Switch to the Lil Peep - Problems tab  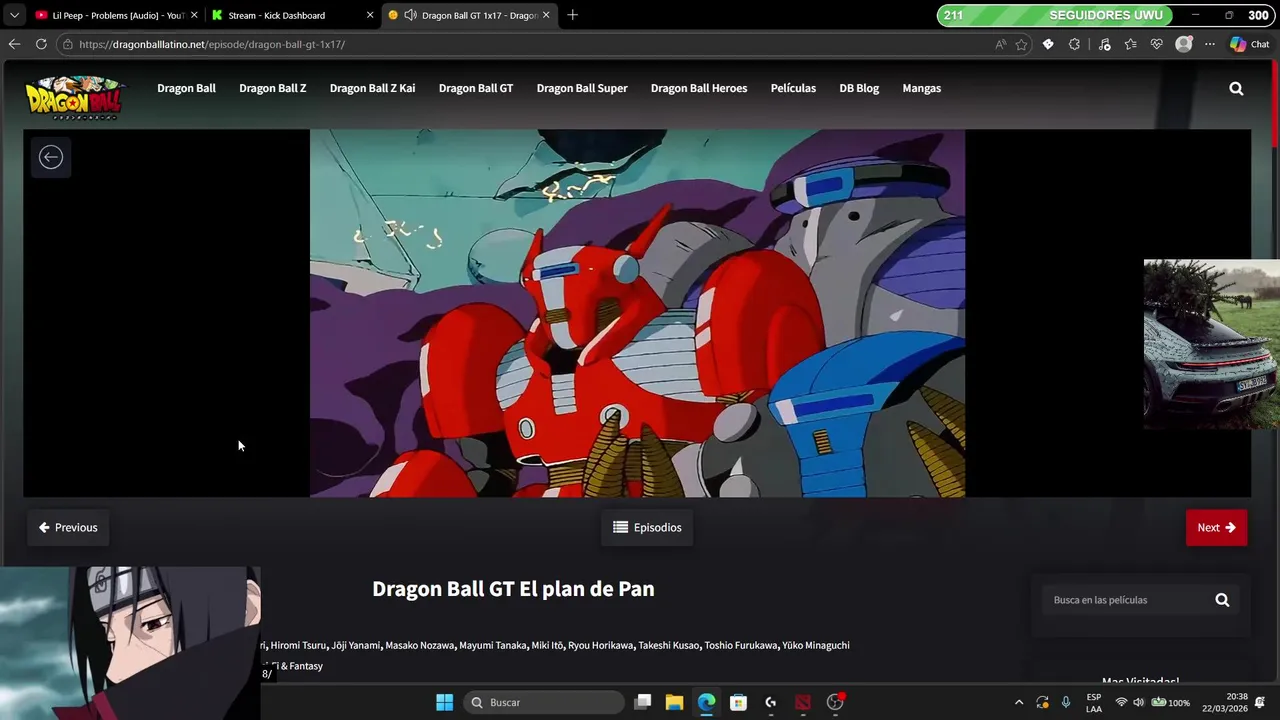coord(115,15)
